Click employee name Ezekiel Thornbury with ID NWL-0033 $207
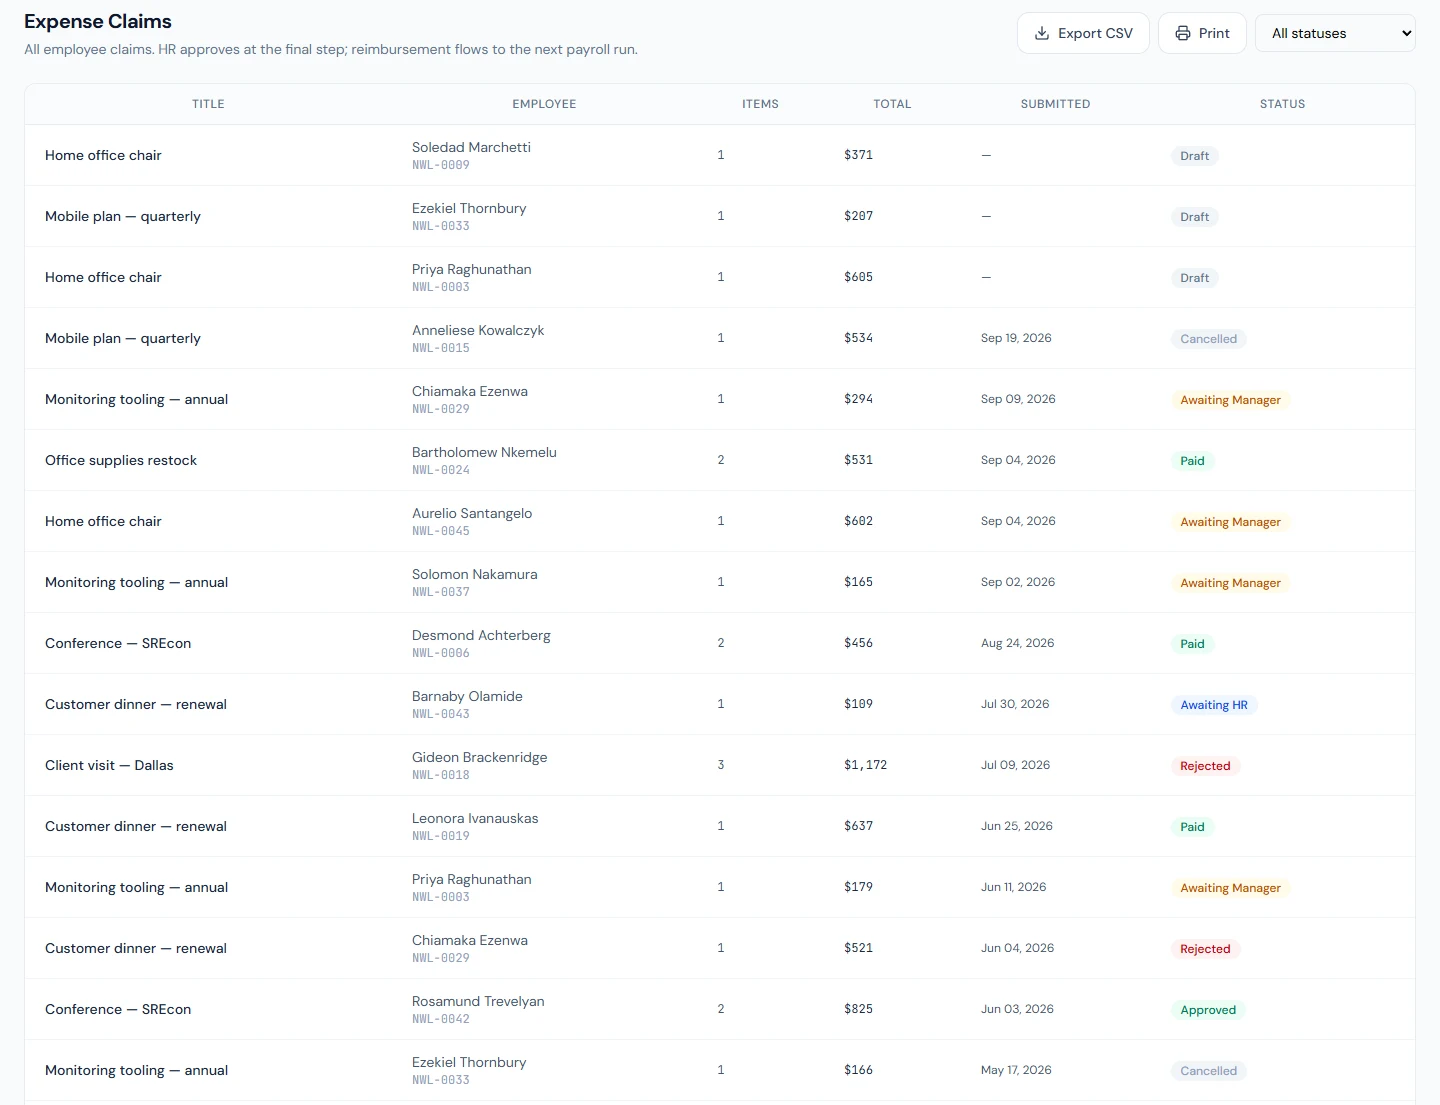The width and height of the screenshot is (1440, 1105). coord(469,208)
